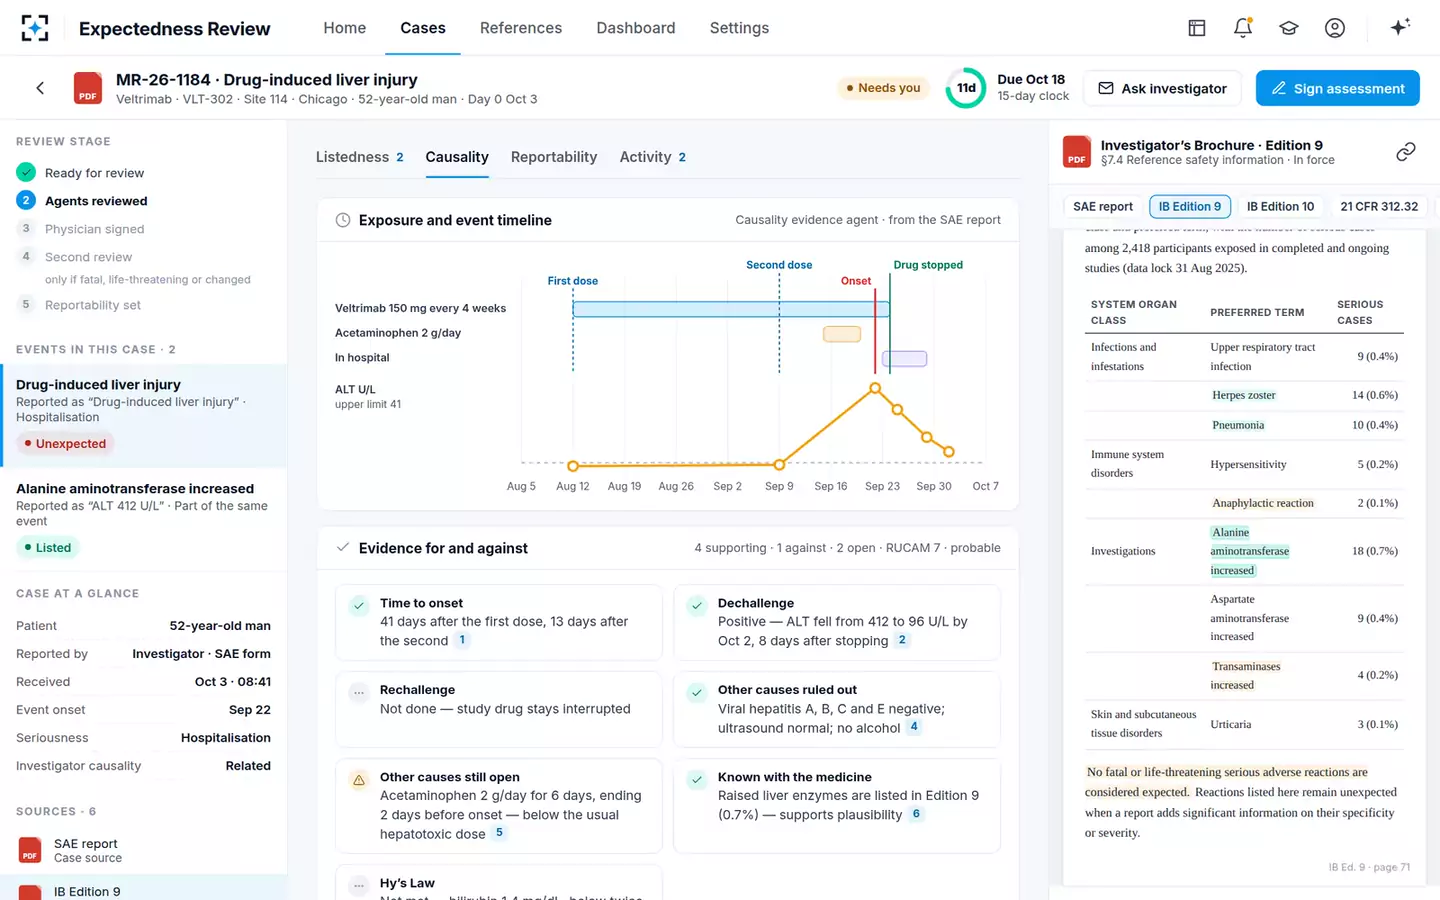The width and height of the screenshot is (1440, 900).
Task: Click the Ask investigator button
Action: tap(1163, 88)
